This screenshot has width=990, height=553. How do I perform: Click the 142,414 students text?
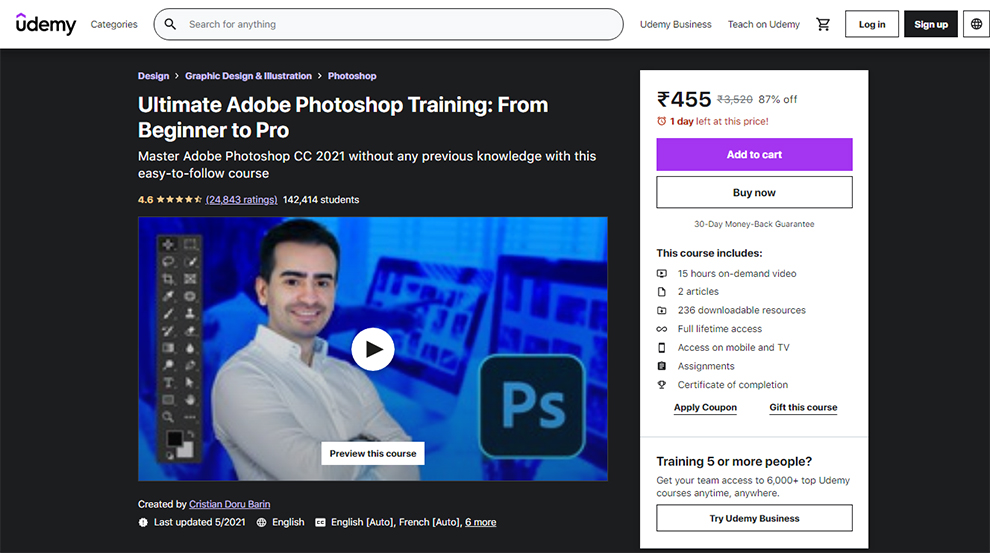(x=321, y=199)
